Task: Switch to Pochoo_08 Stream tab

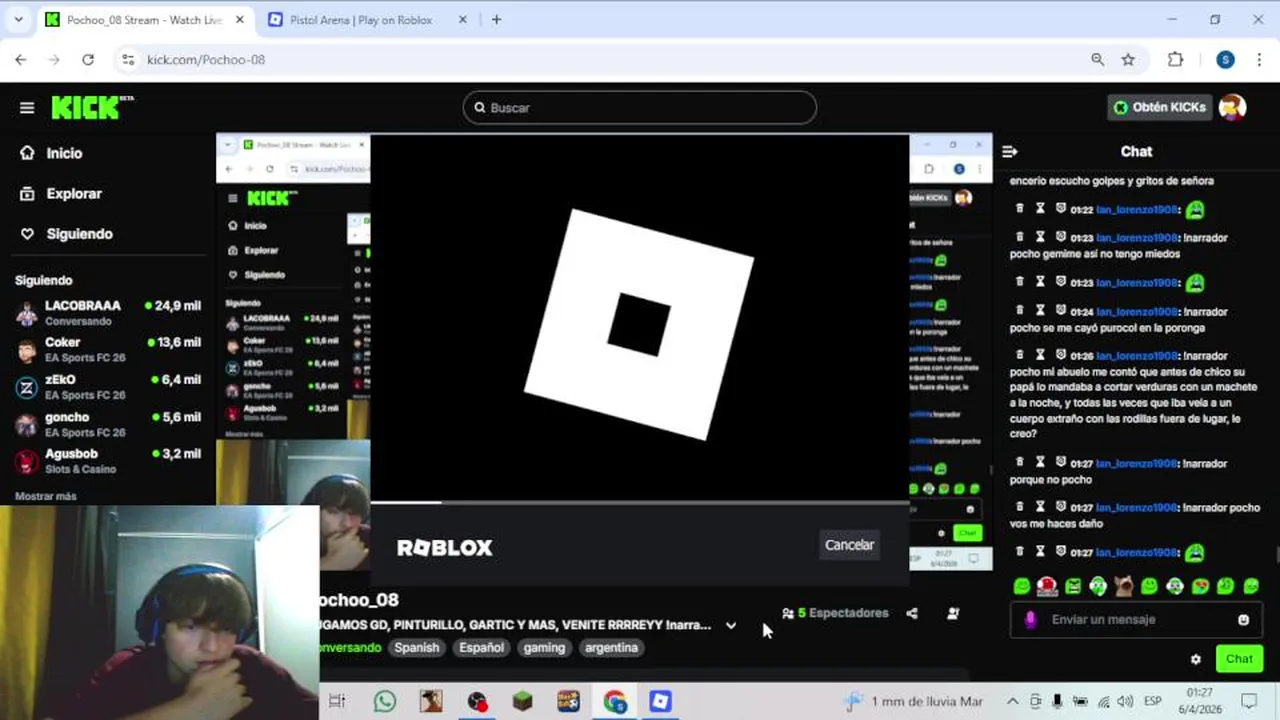Action: tap(145, 20)
